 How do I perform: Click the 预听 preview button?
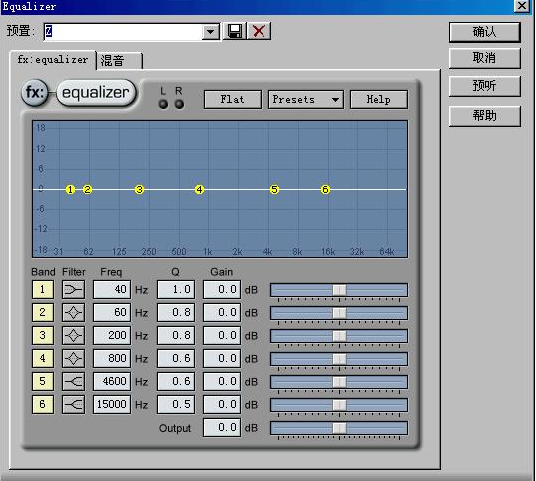click(484, 86)
